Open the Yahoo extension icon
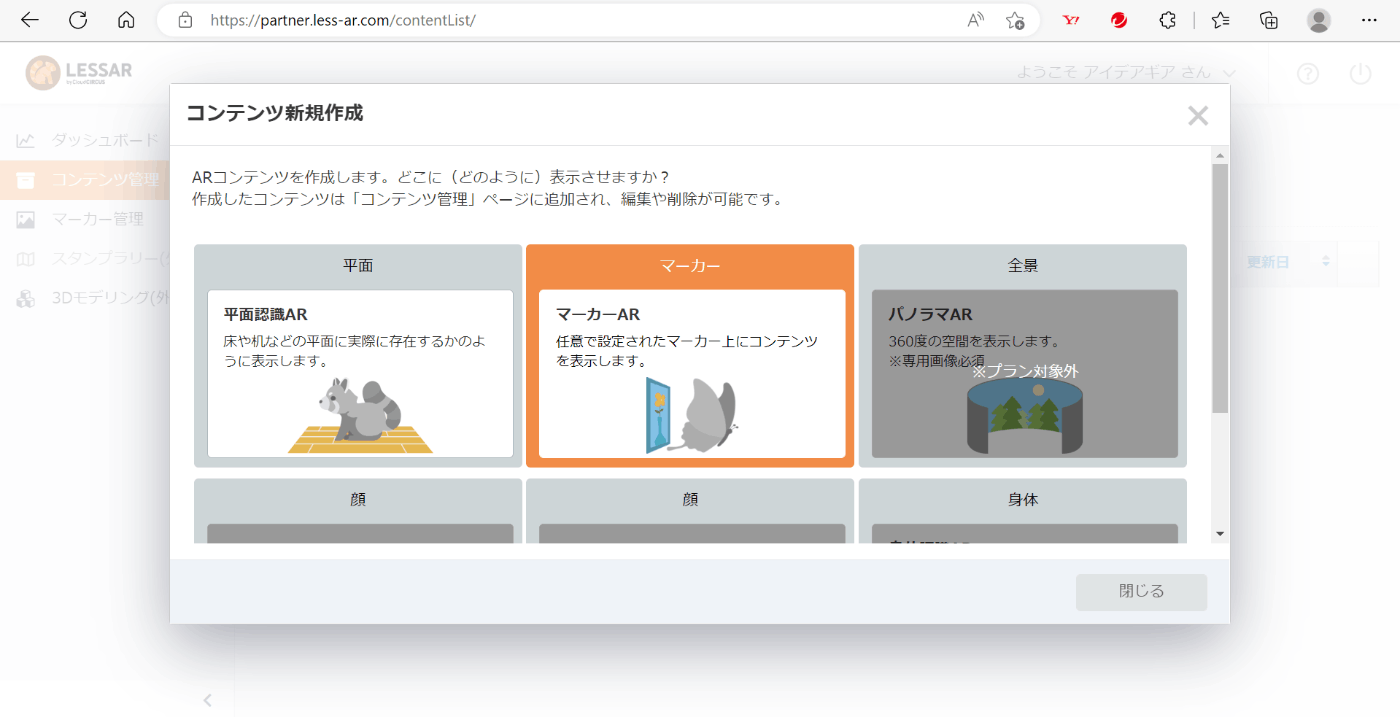 coord(1071,20)
